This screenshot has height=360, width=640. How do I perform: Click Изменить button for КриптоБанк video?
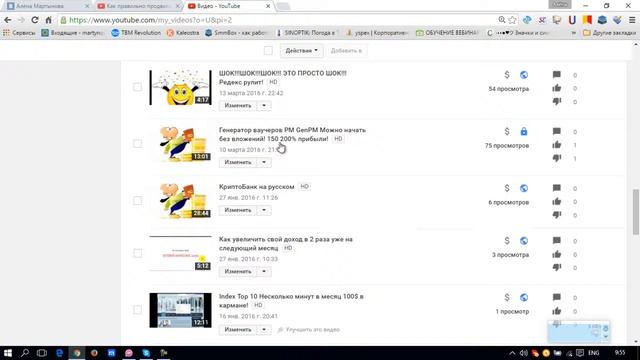[x=238, y=210]
